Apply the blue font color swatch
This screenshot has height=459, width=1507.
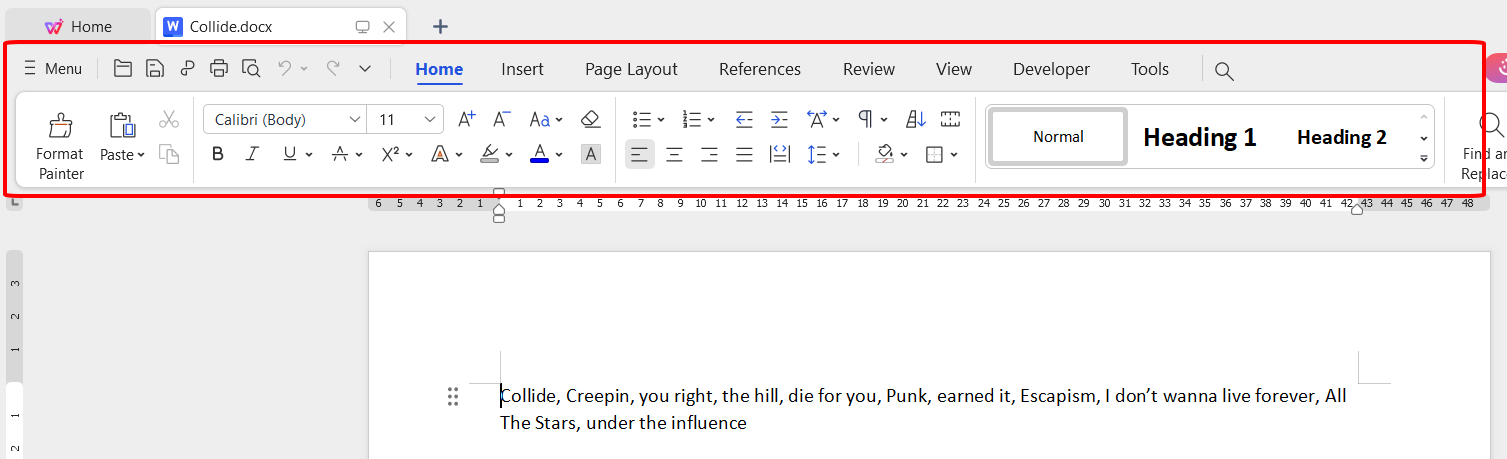click(539, 154)
